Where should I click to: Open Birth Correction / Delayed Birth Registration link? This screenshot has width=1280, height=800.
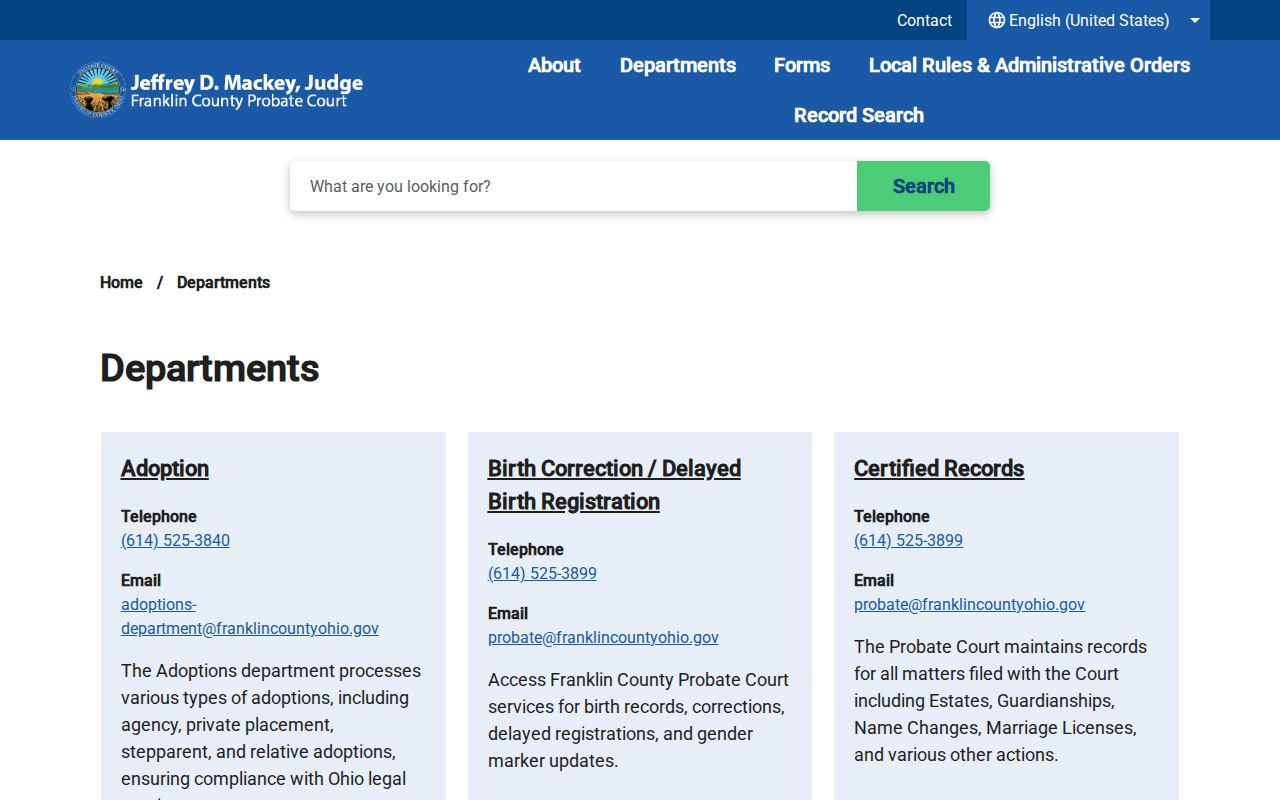coord(614,485)
